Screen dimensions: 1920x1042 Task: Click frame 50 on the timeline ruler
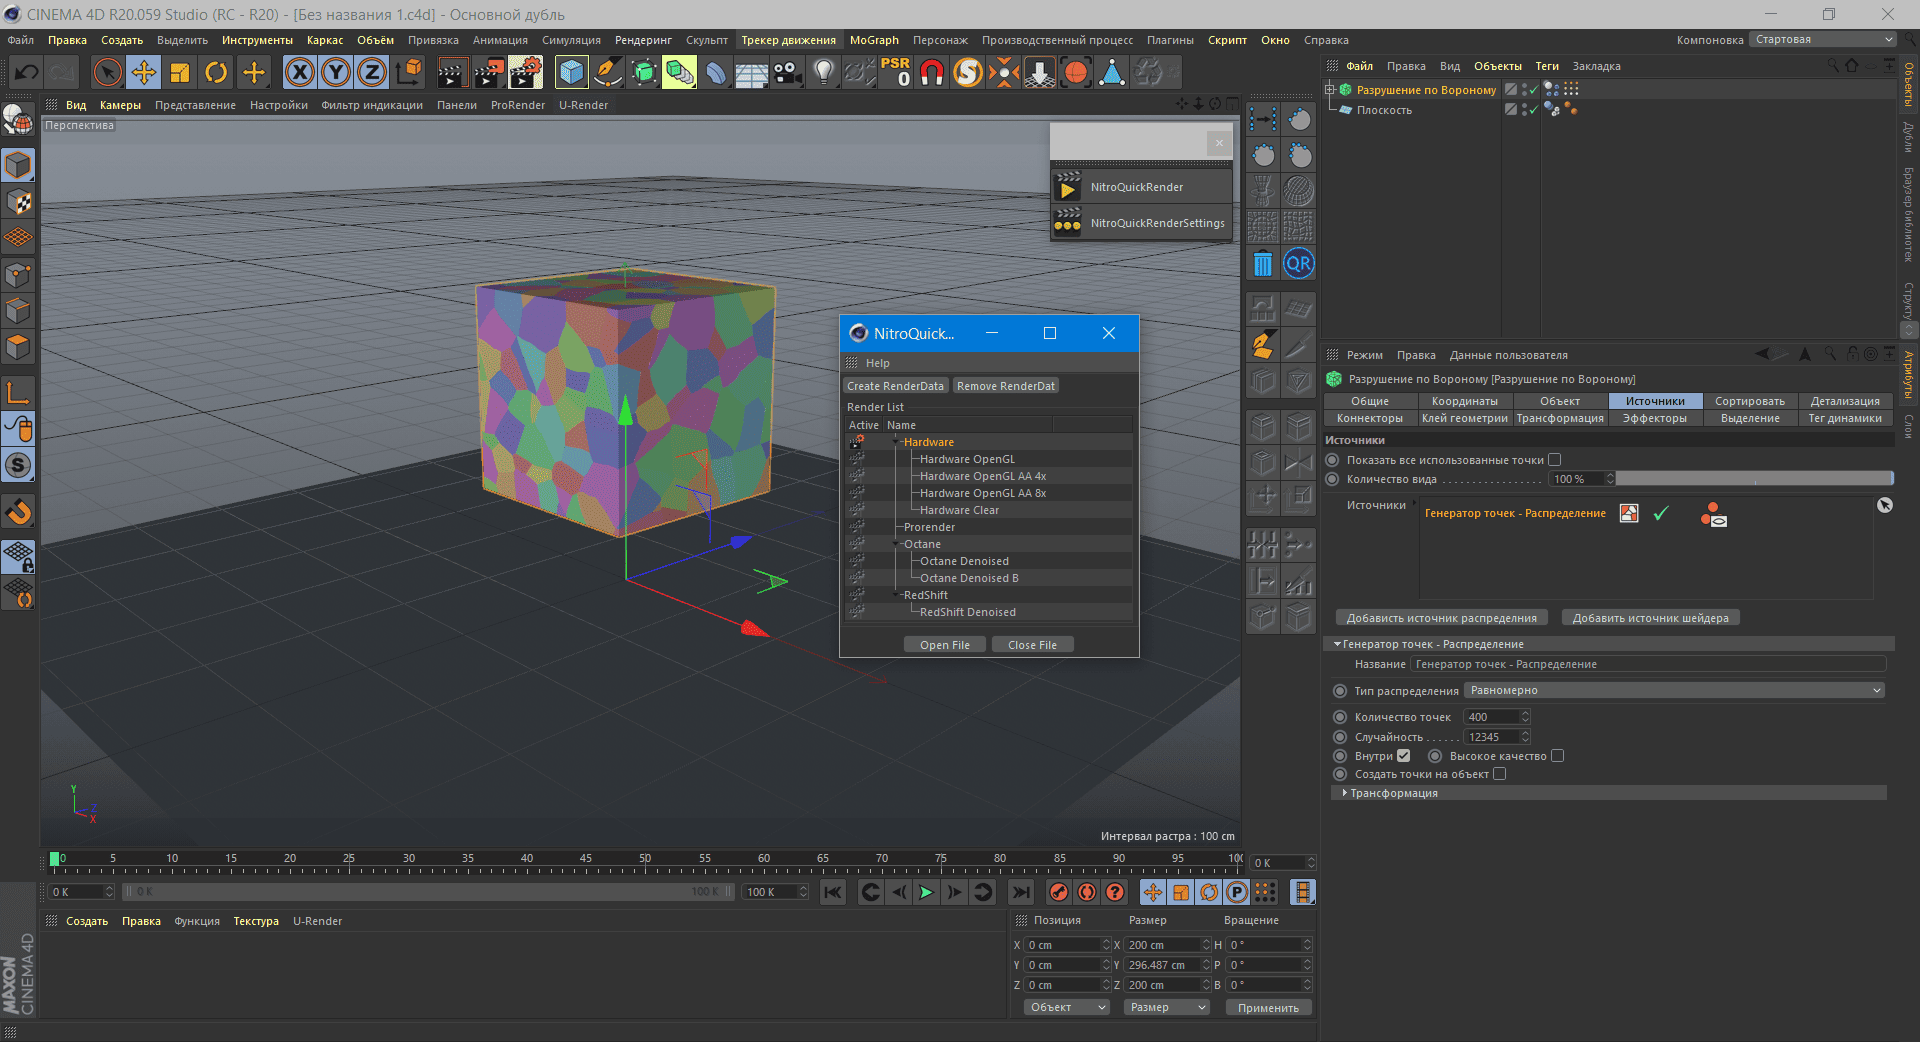[x=645, y=859]
